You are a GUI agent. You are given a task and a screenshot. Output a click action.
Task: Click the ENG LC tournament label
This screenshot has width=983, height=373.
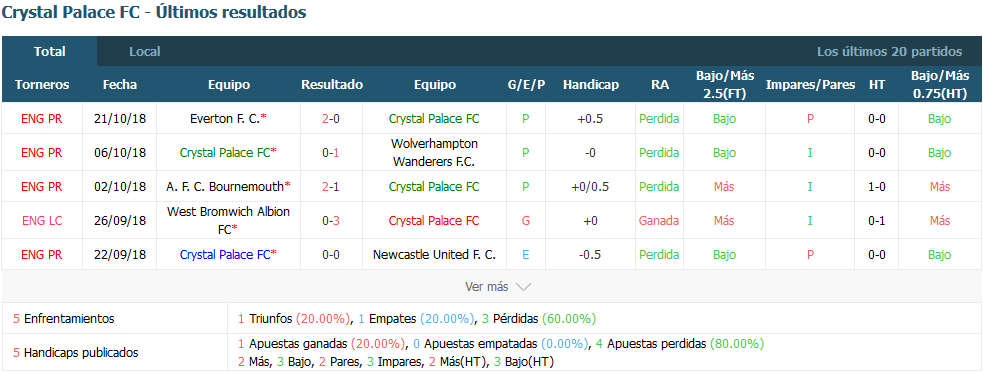(x=42, y=221)
